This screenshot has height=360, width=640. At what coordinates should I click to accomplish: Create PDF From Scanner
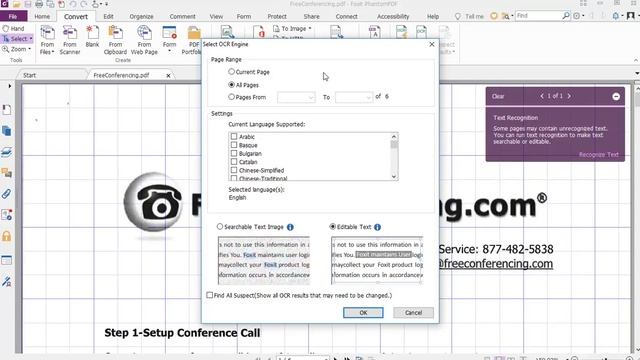click(x=70, y=40)
